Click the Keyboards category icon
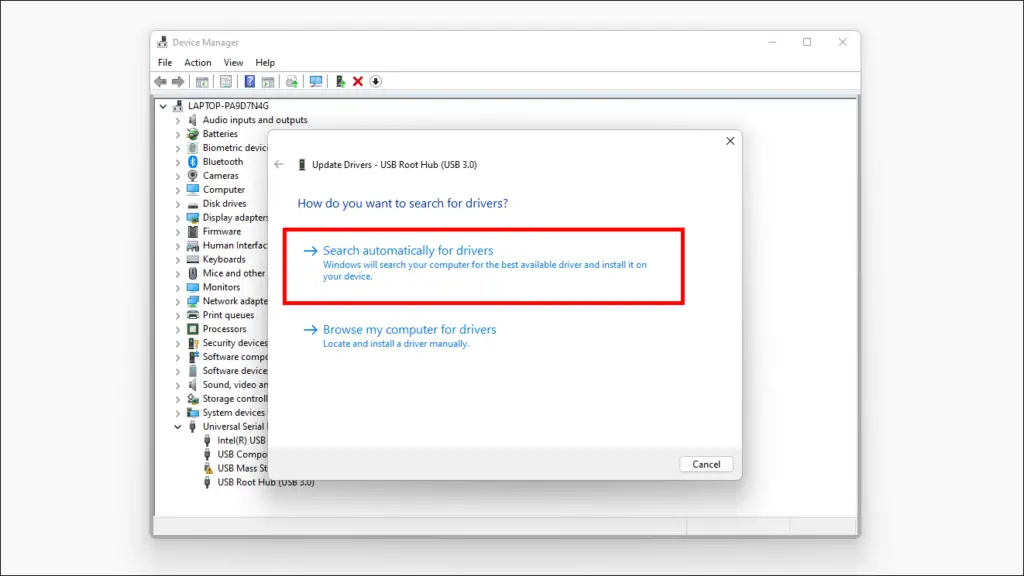1024x576 pixels. 193,259
